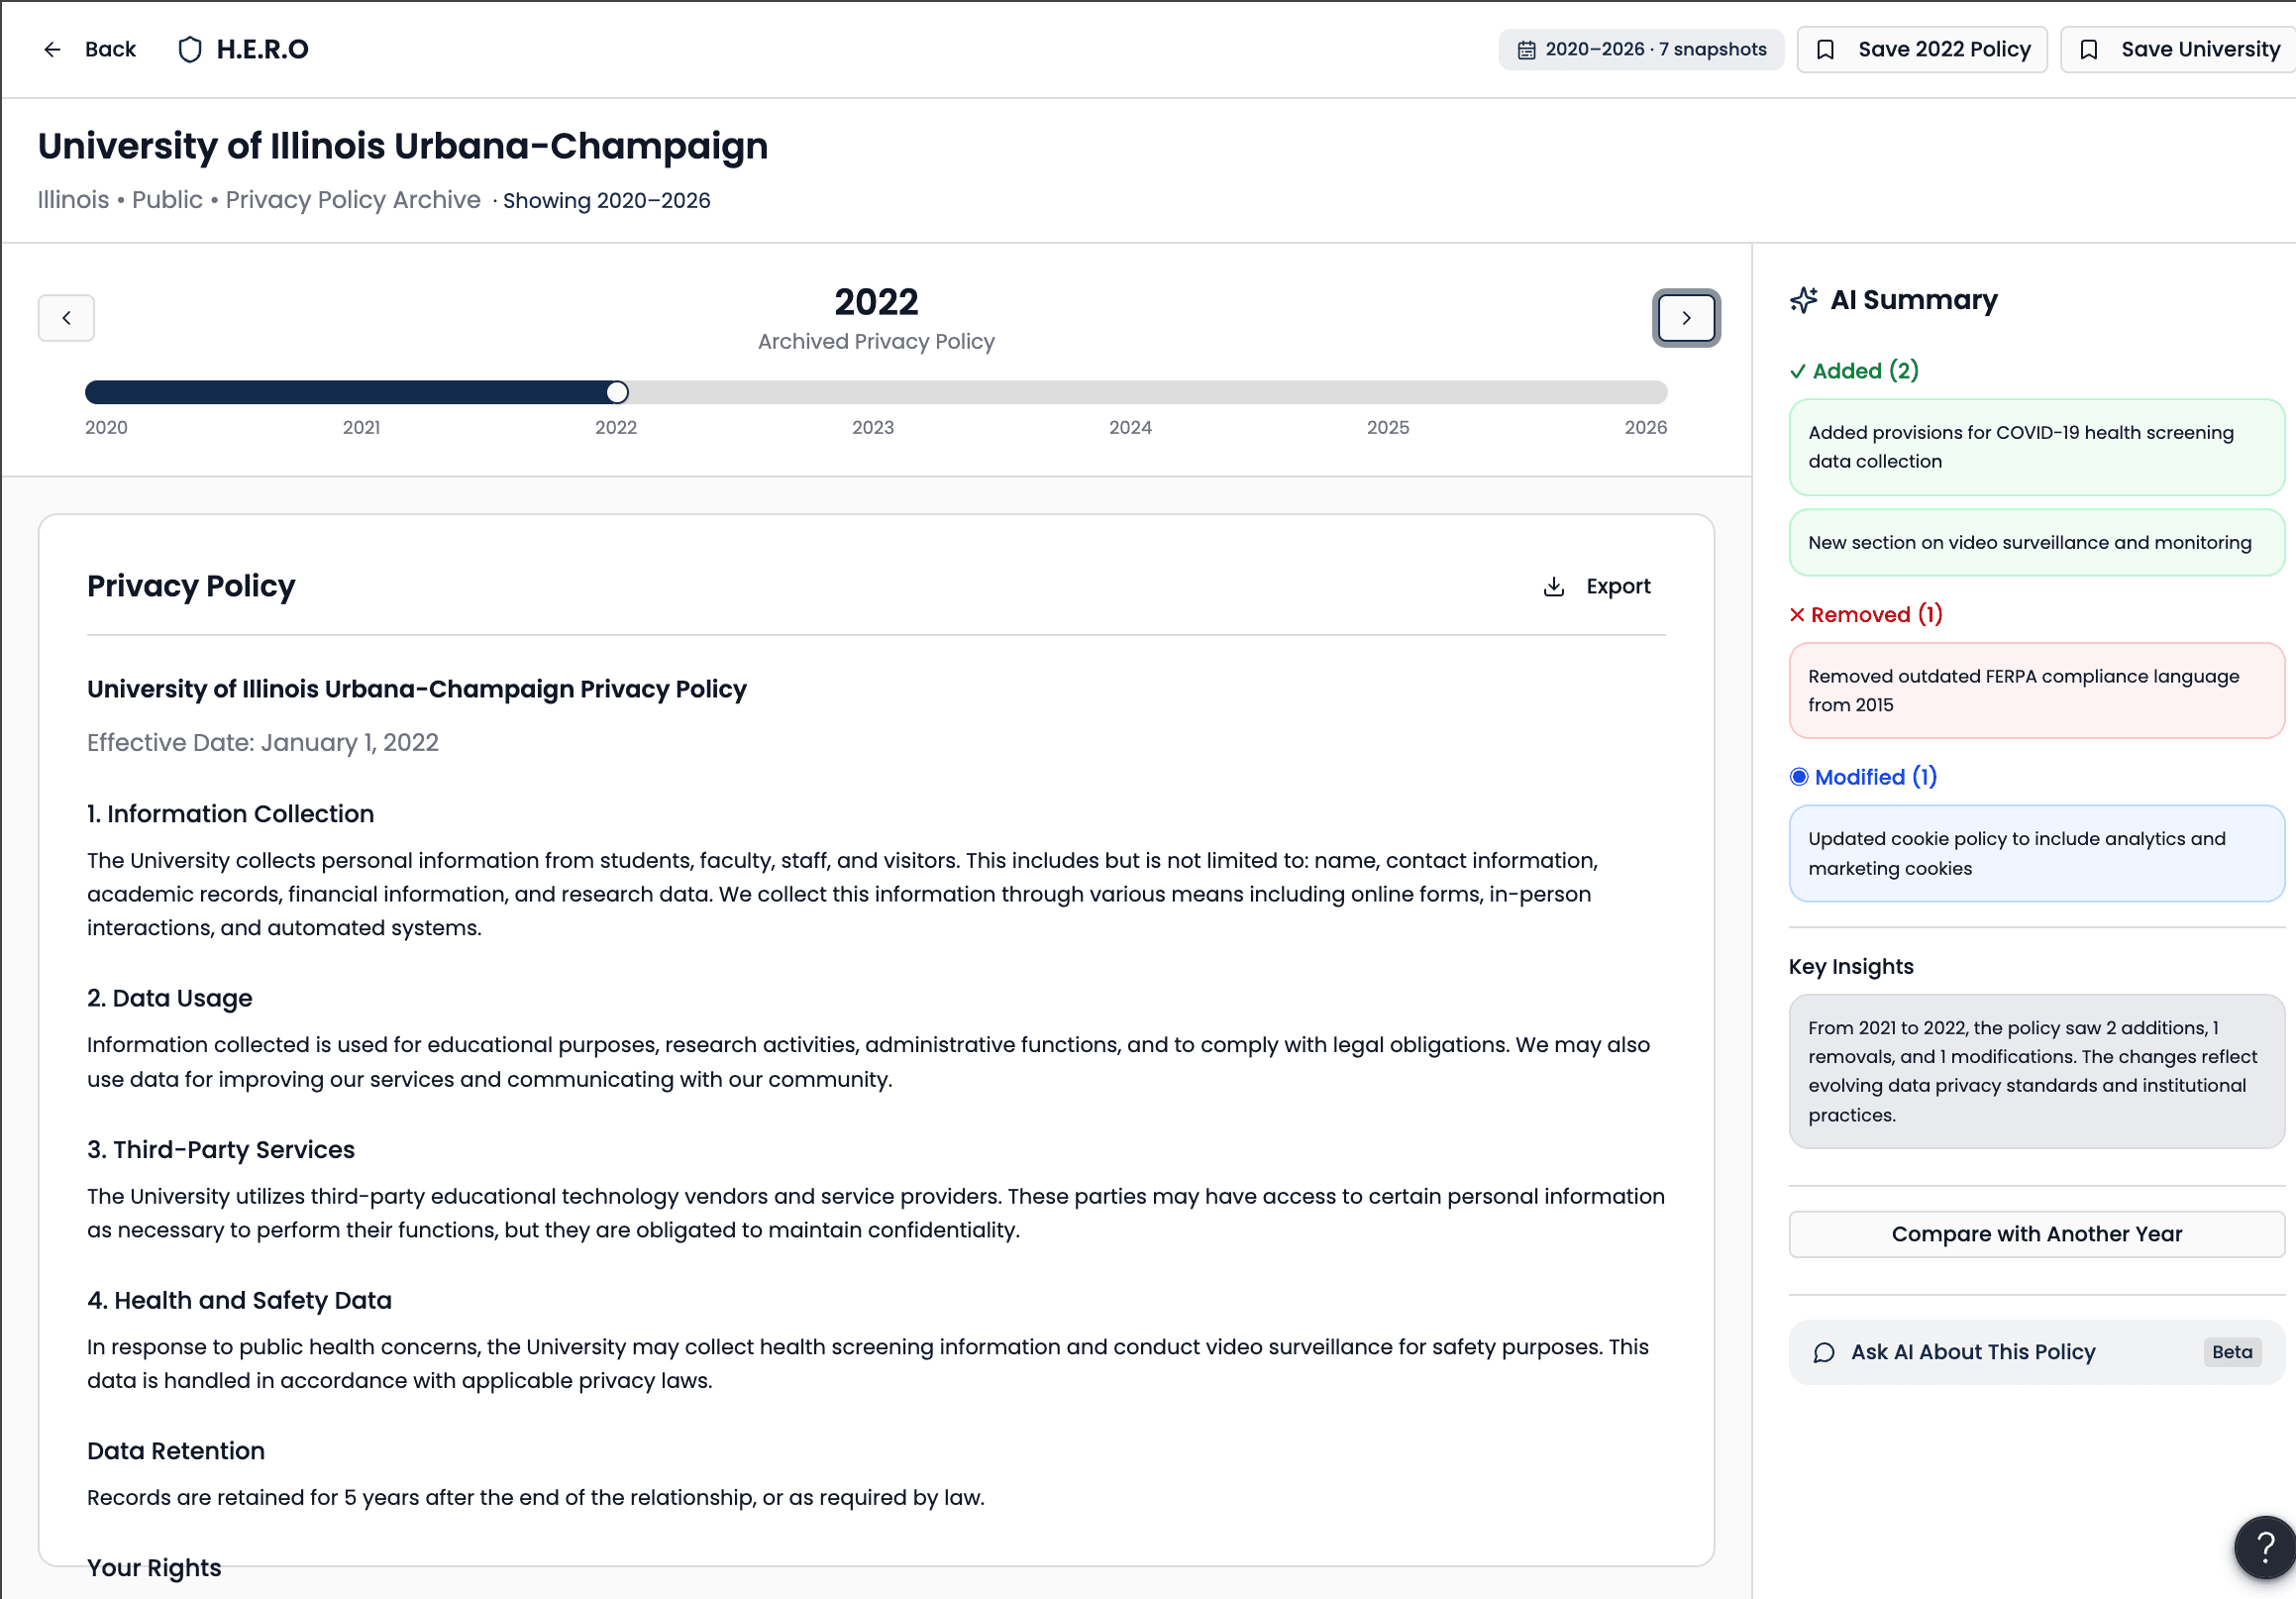Screen dimensions: 2296x1599
Task: Click the timeline slider handle at 2022
Action: [617, 392]
